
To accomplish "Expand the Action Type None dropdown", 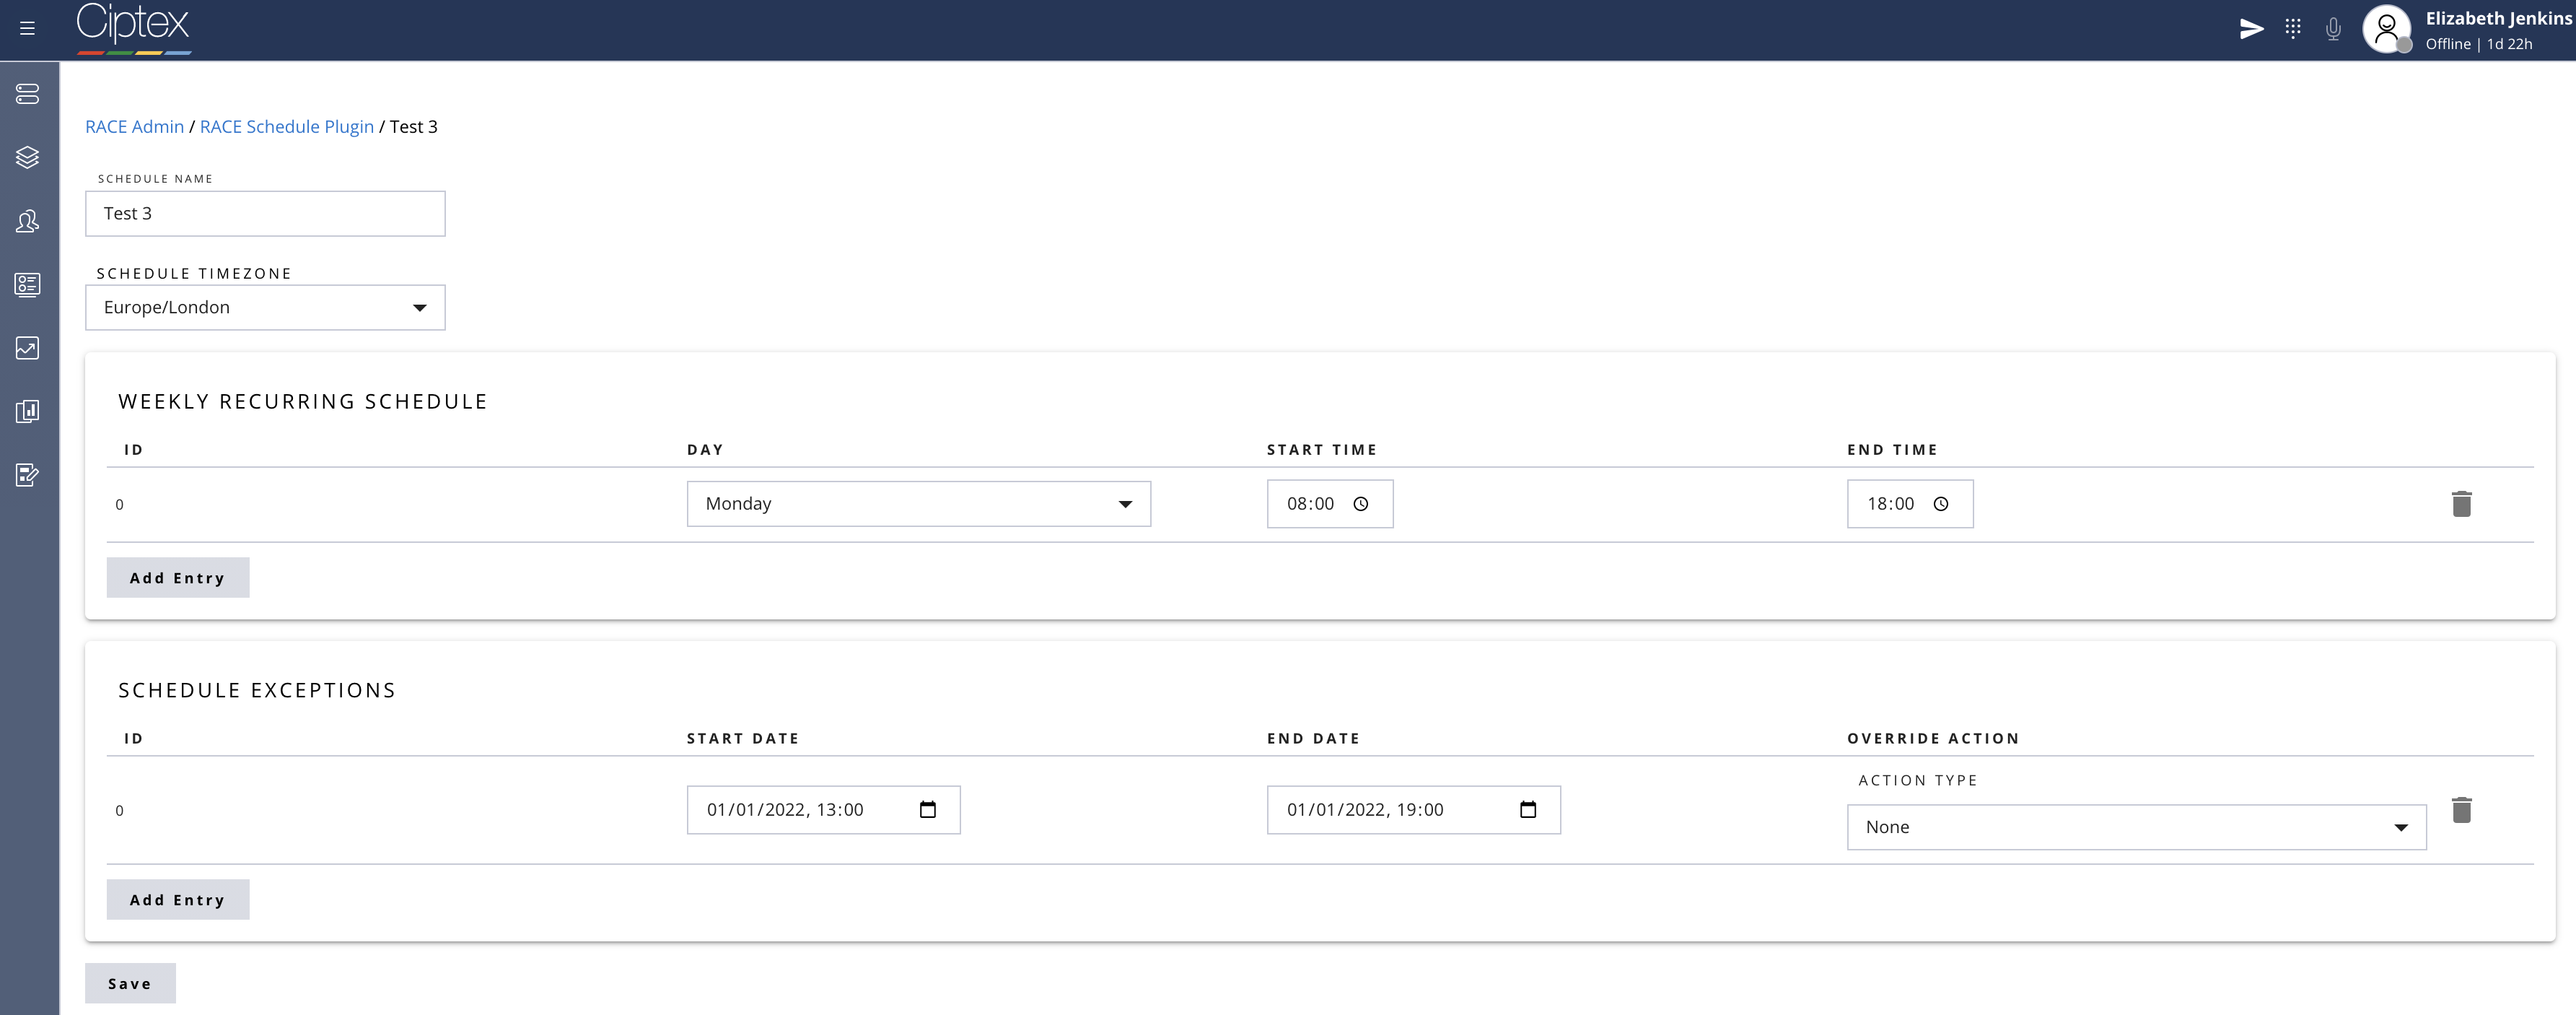I will (x=2137, y=827).
